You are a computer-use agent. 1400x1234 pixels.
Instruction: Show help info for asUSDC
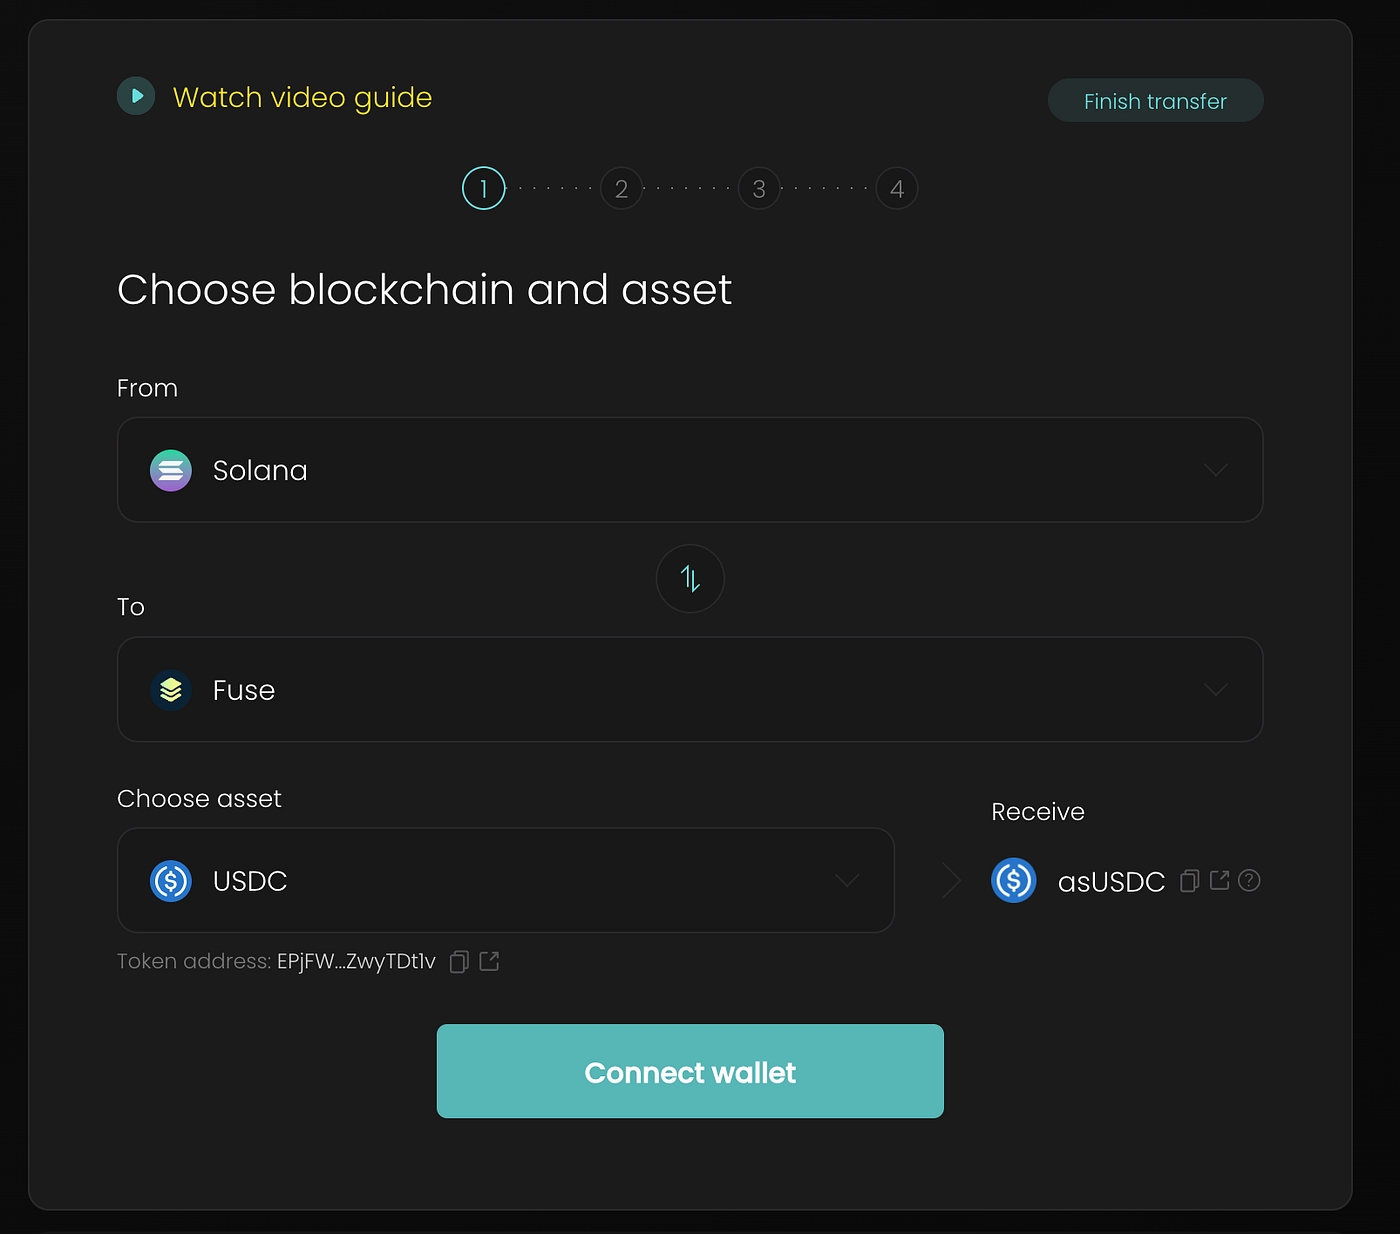click(1249, 880)
